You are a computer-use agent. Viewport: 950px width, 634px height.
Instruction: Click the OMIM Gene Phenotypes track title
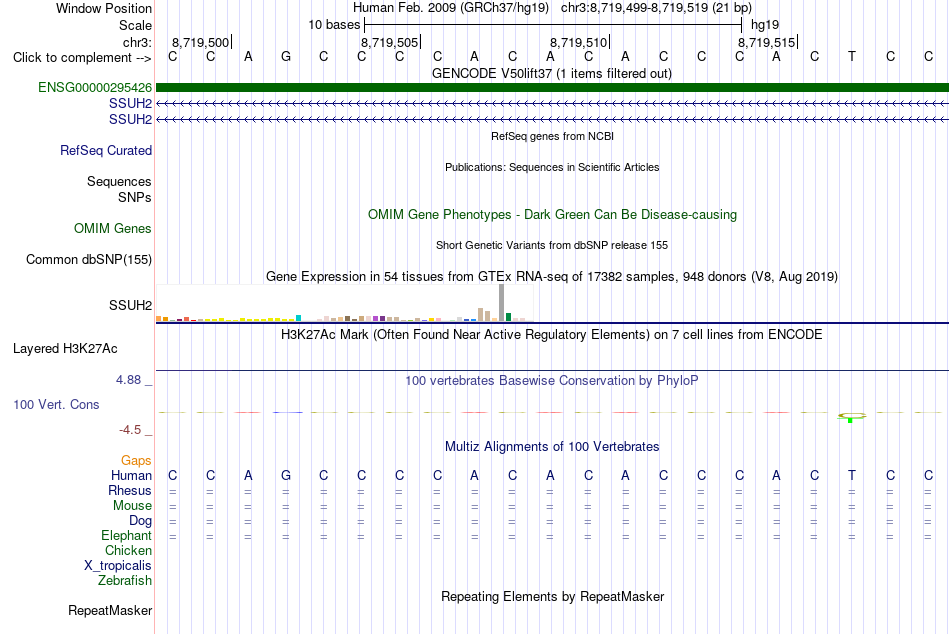[552, 215]
